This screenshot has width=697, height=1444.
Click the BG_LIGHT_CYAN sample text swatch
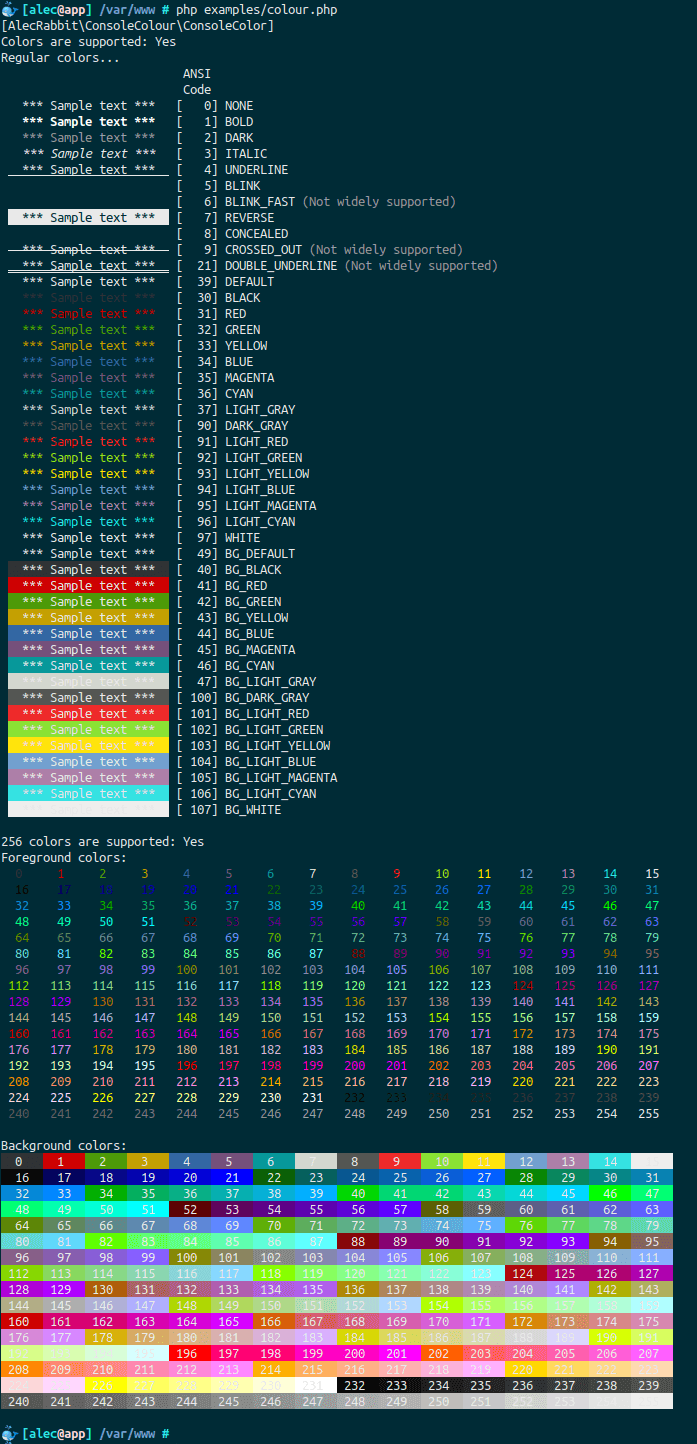[88, 794]
